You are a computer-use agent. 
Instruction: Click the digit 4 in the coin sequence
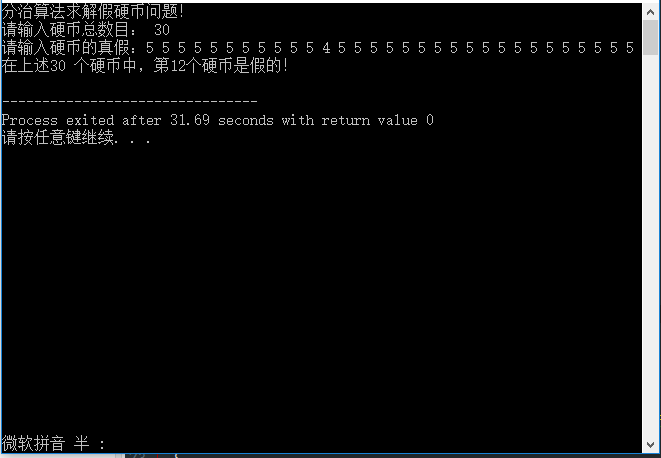[326, 48]
